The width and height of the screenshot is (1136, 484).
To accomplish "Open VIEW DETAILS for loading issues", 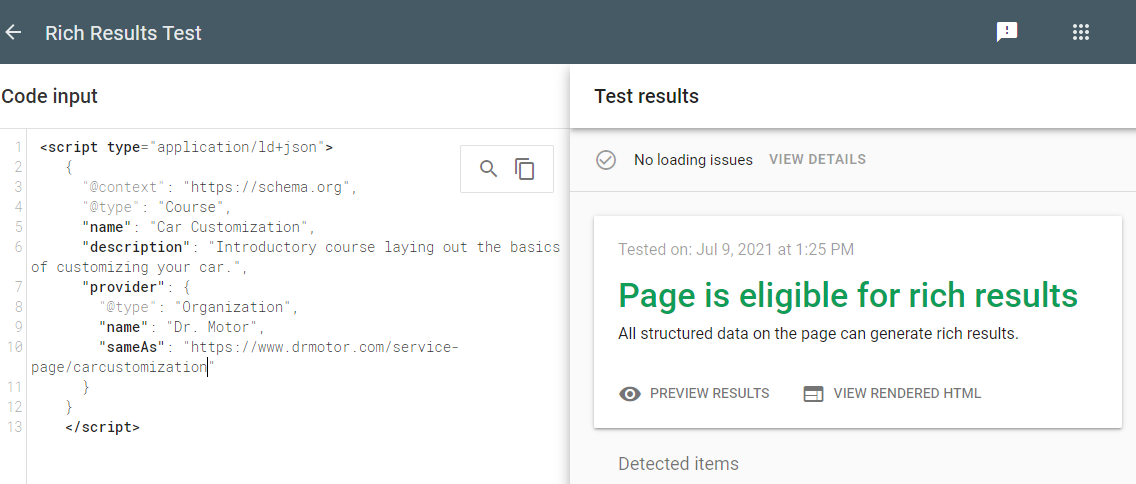I will [817, 160].
